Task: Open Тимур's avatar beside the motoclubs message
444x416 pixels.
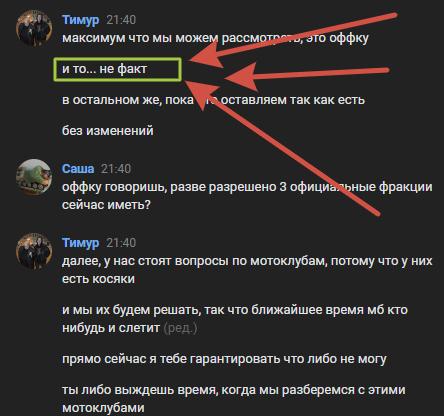Action: 34,251
